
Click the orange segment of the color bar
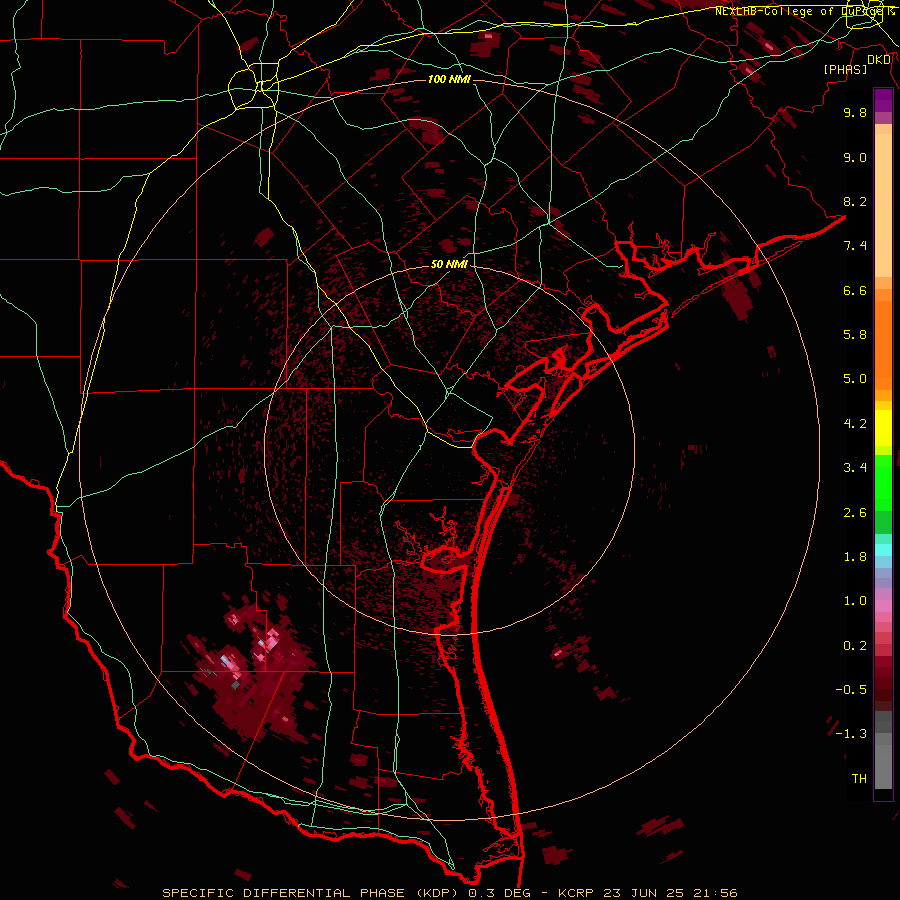(x=883, y=346)
